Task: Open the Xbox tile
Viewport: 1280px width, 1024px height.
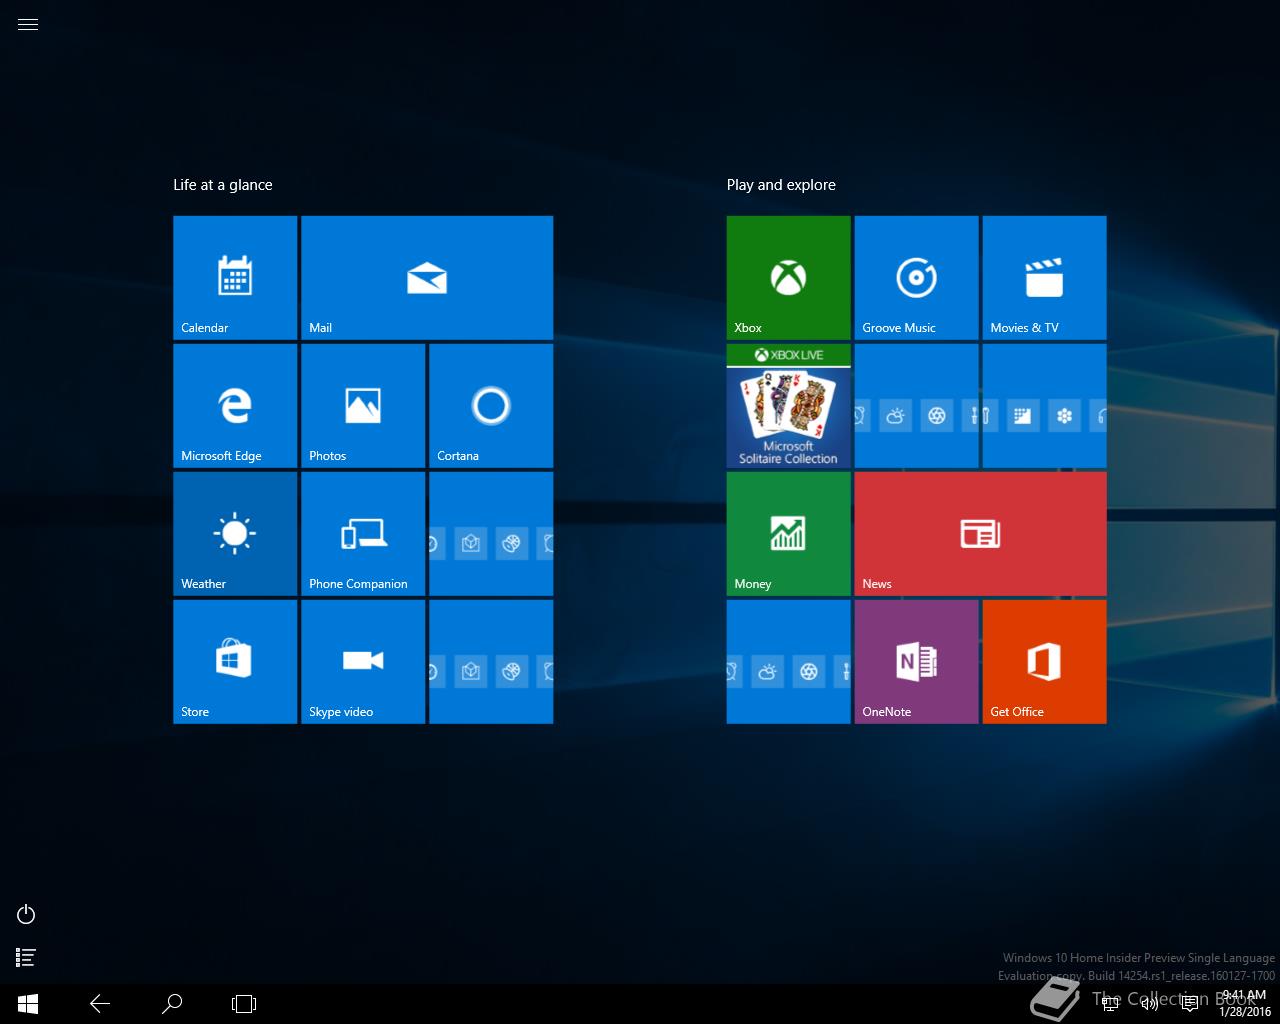Action: (x=789, y=278)
